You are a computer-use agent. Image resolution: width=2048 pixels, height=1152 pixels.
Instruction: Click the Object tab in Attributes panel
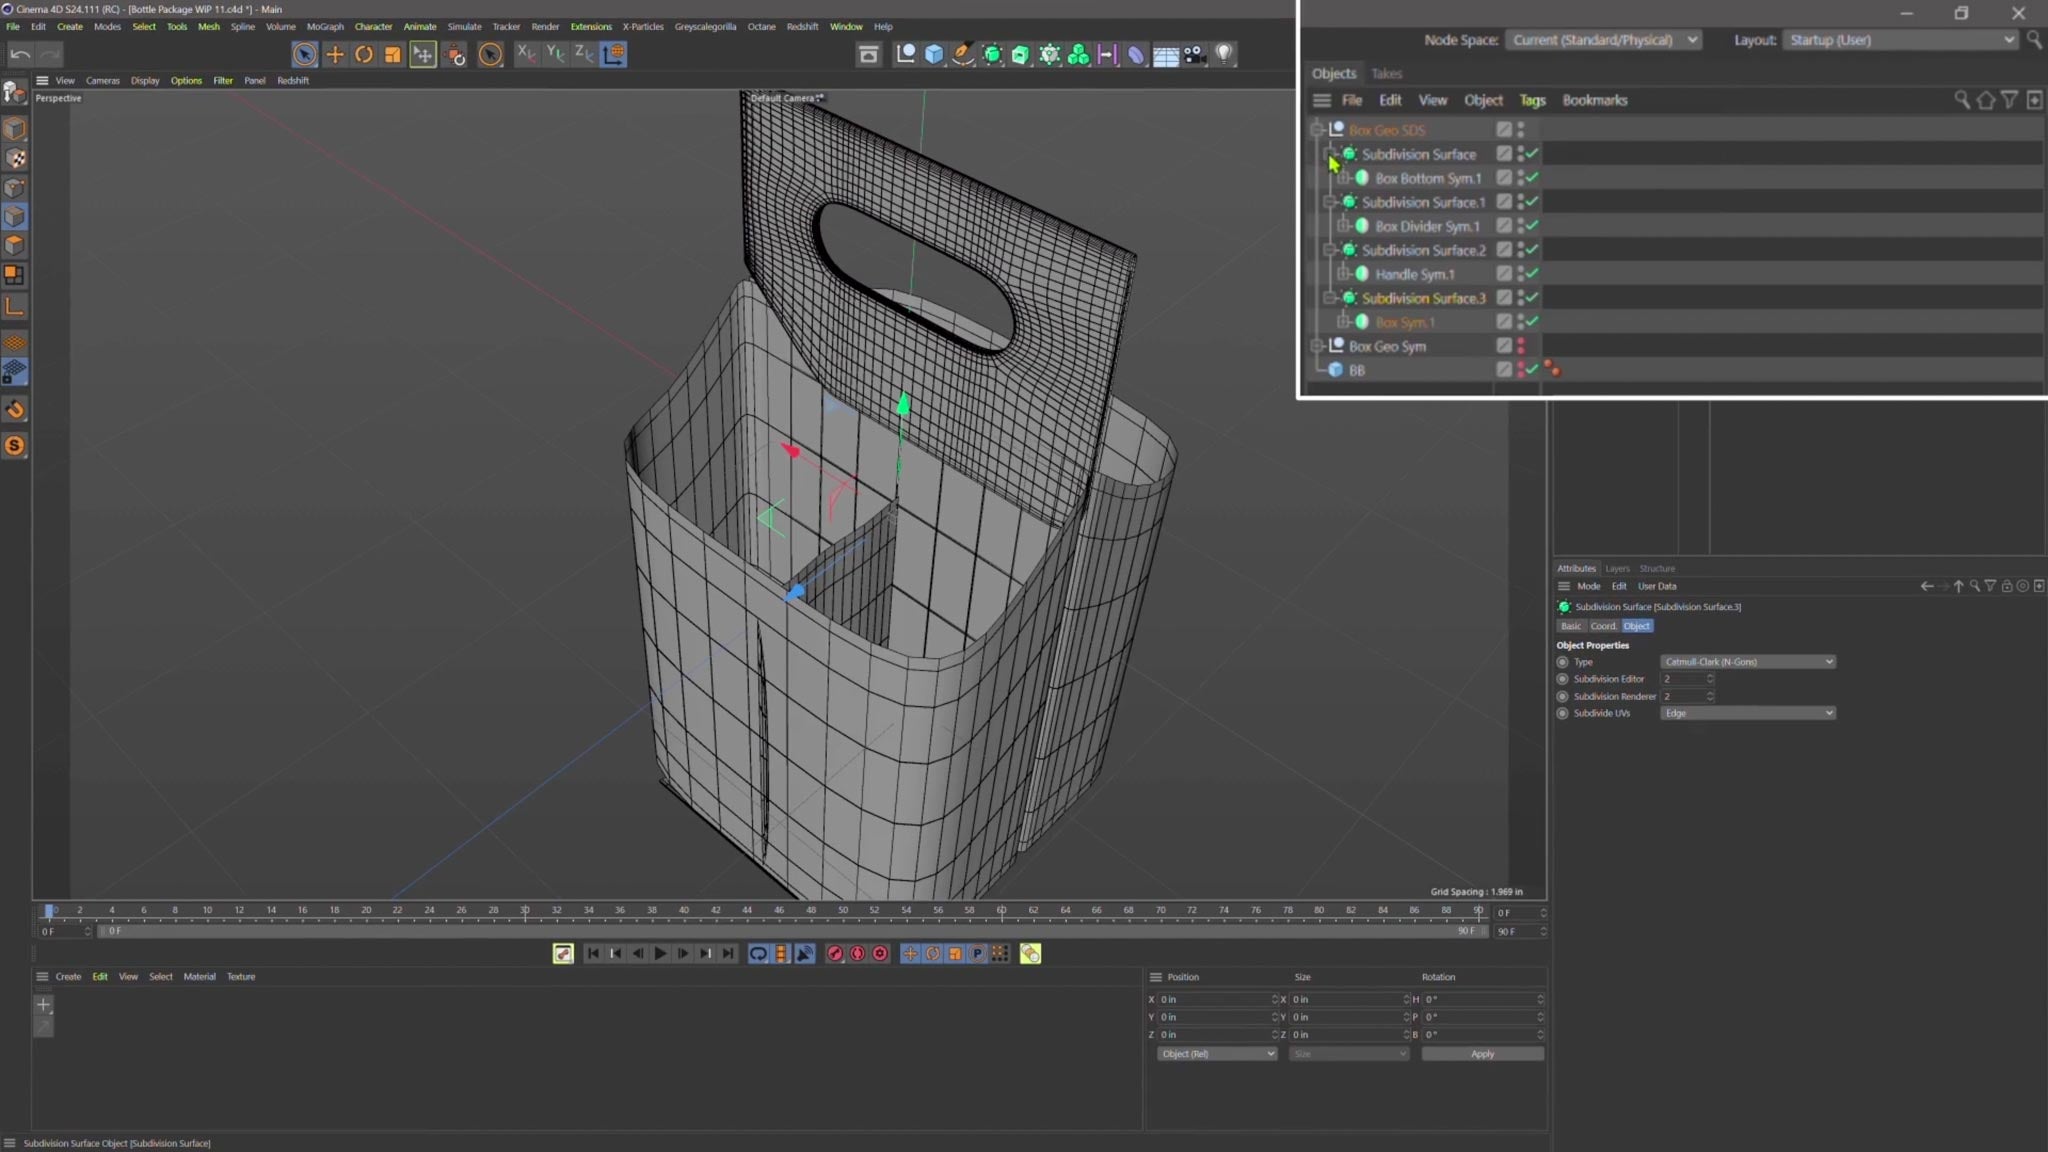click(1636, 625)
